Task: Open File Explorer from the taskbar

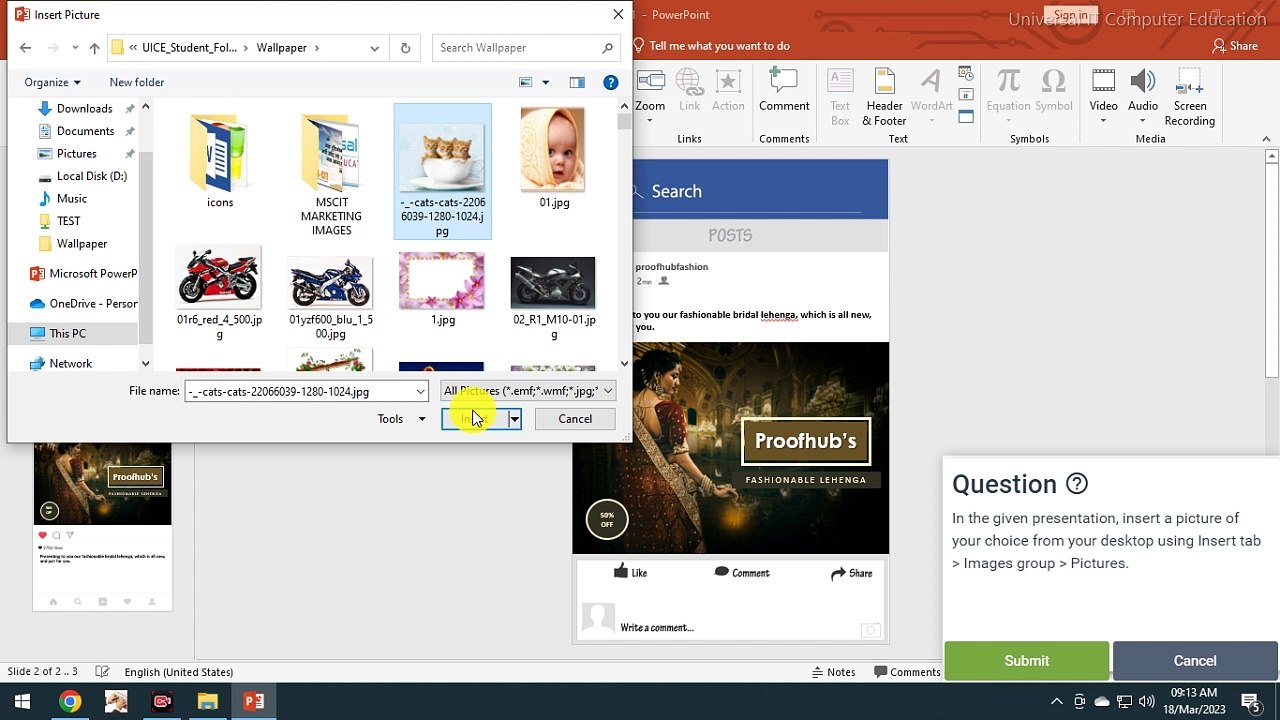Action: coord(207,702)
